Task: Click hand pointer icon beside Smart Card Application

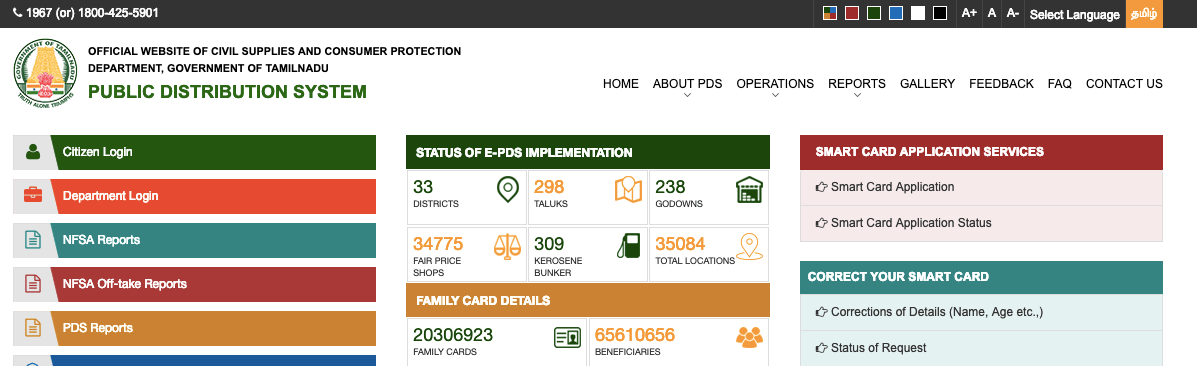Action: click(821, 186)
